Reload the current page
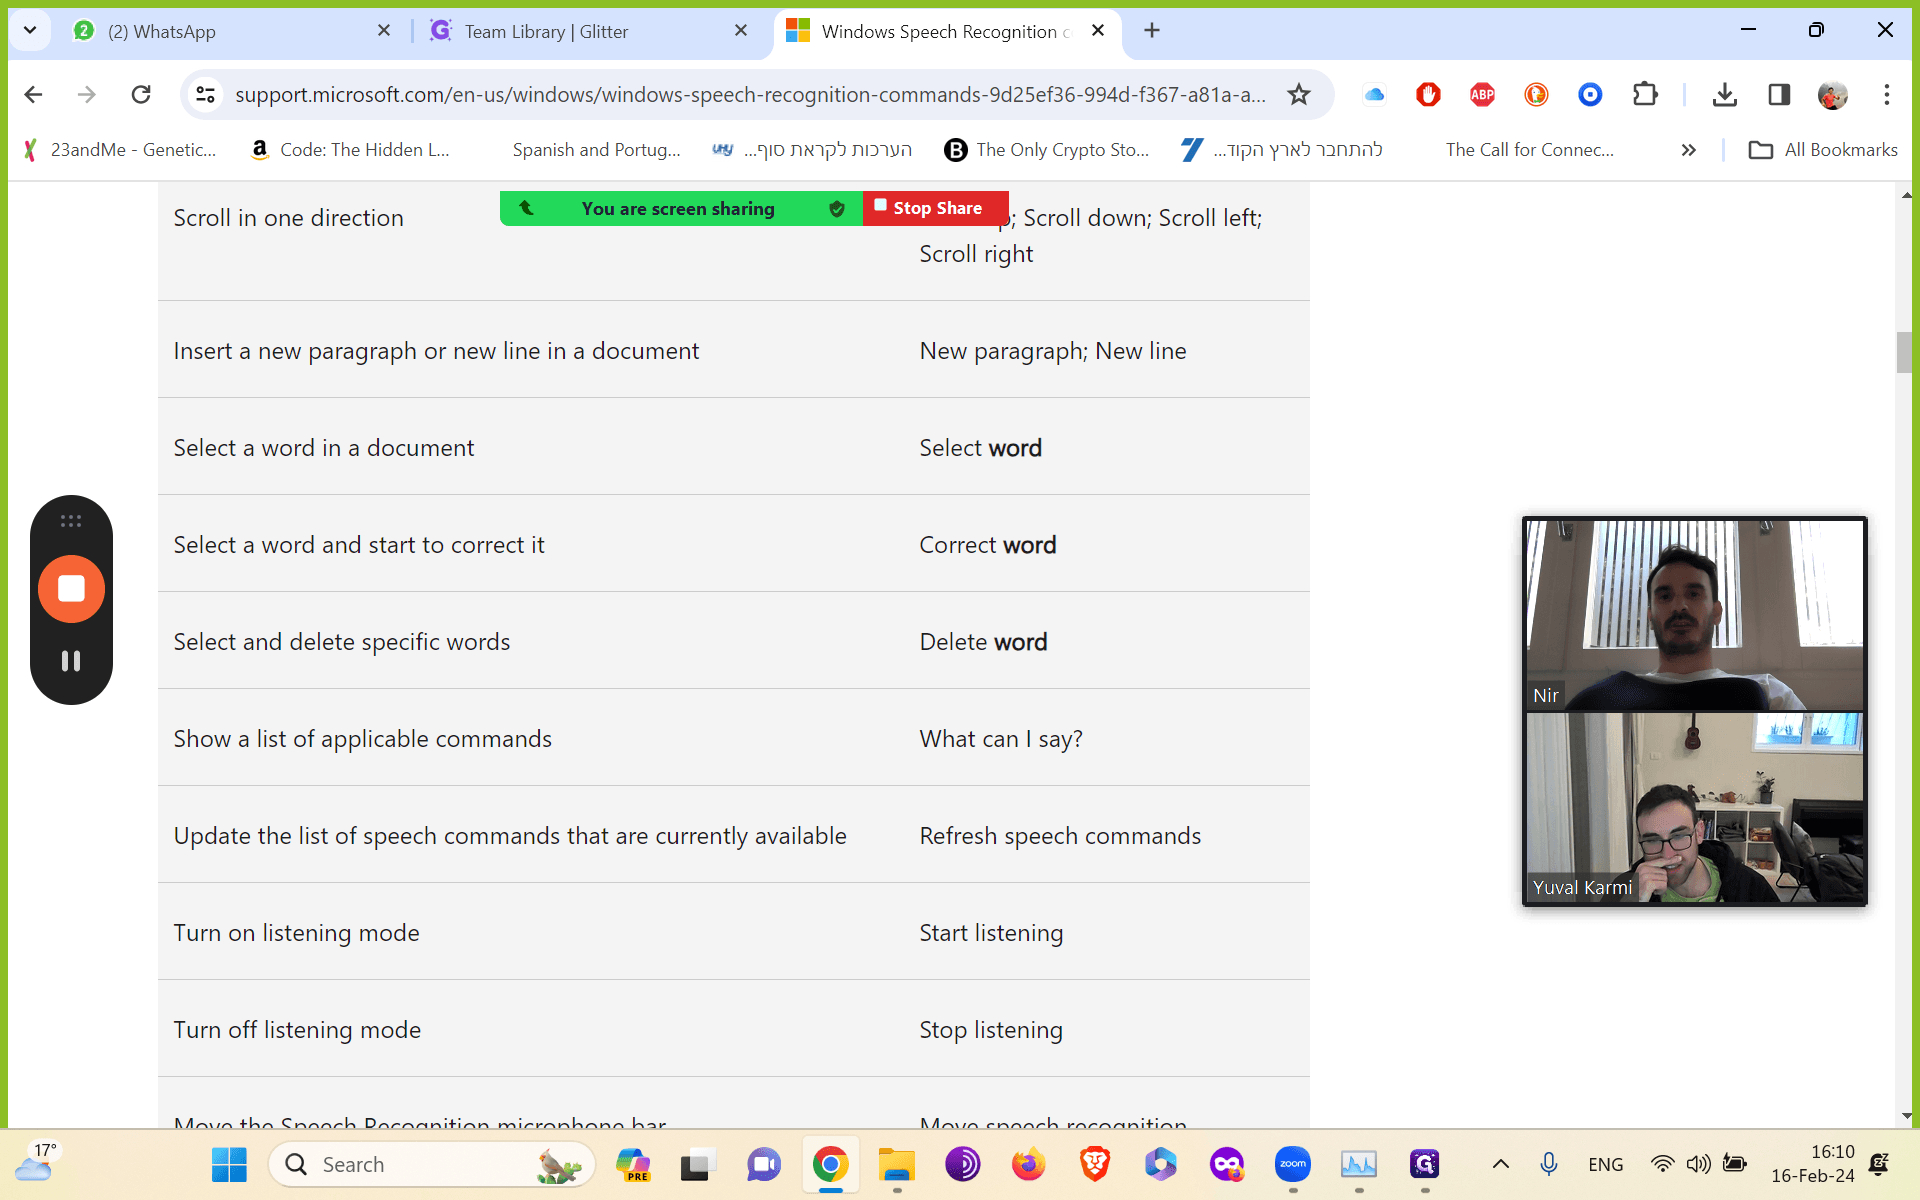 coord(141,94)
